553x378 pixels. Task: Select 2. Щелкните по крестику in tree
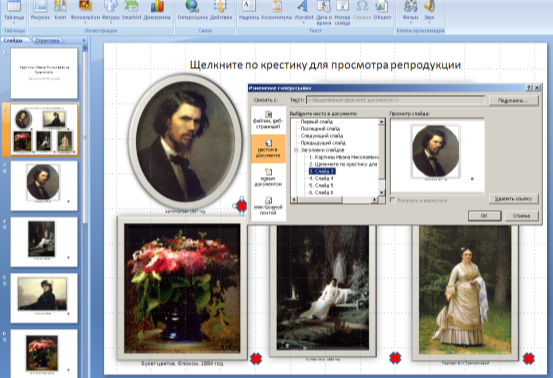coord(343,164)
